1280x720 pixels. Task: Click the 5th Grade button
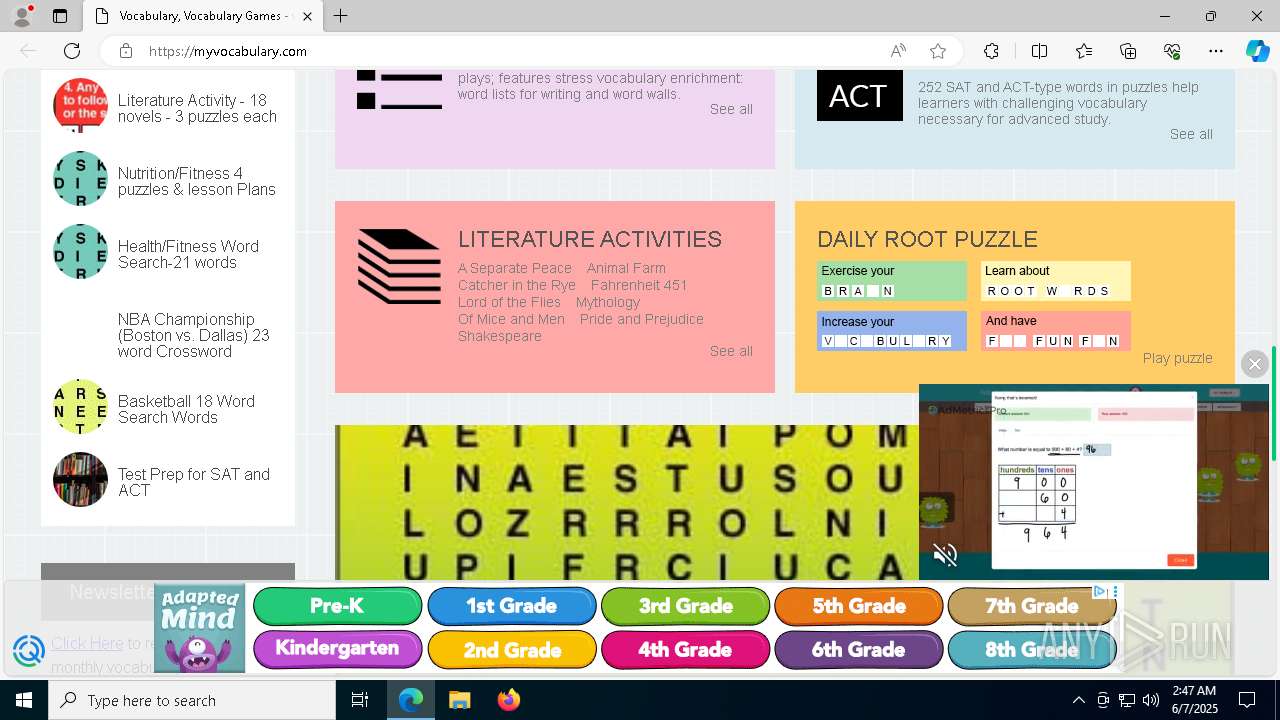[x=859, y=606]
